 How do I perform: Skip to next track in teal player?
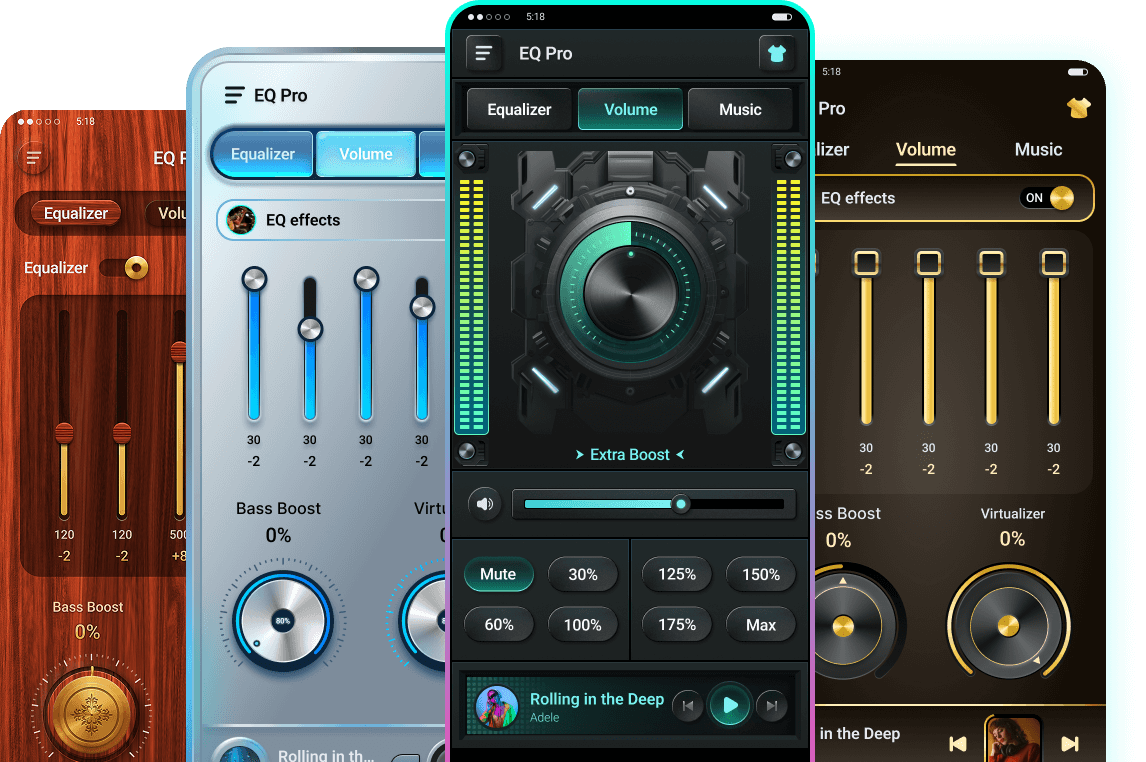pos(771,706)
